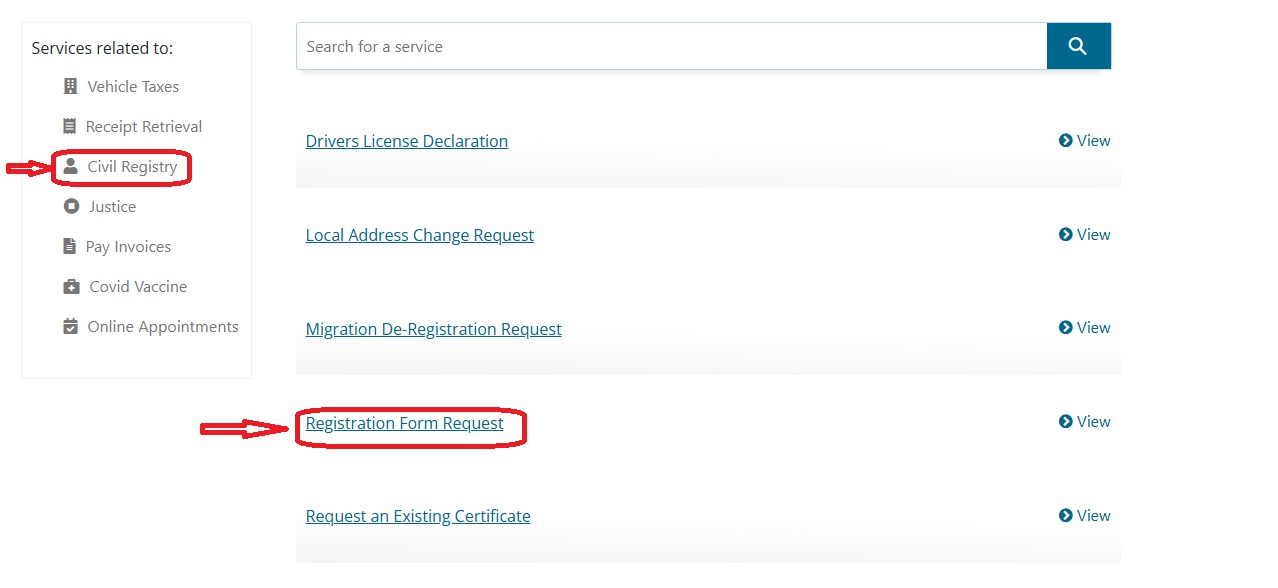Open the Drivers License Declaration link
The height and width of the screenshot is (588, 1278).
pyautogui.click(x=406, y=141)
